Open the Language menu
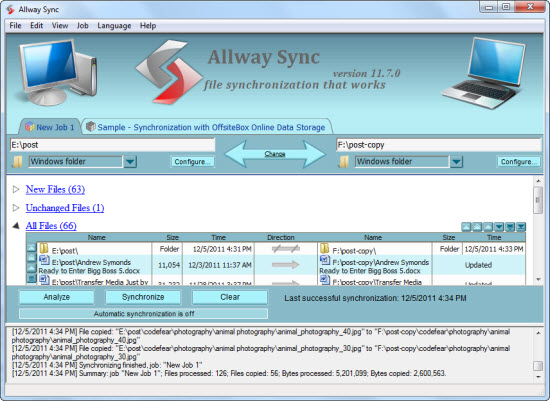The image size is (550, 401). [x=114, y=26]
